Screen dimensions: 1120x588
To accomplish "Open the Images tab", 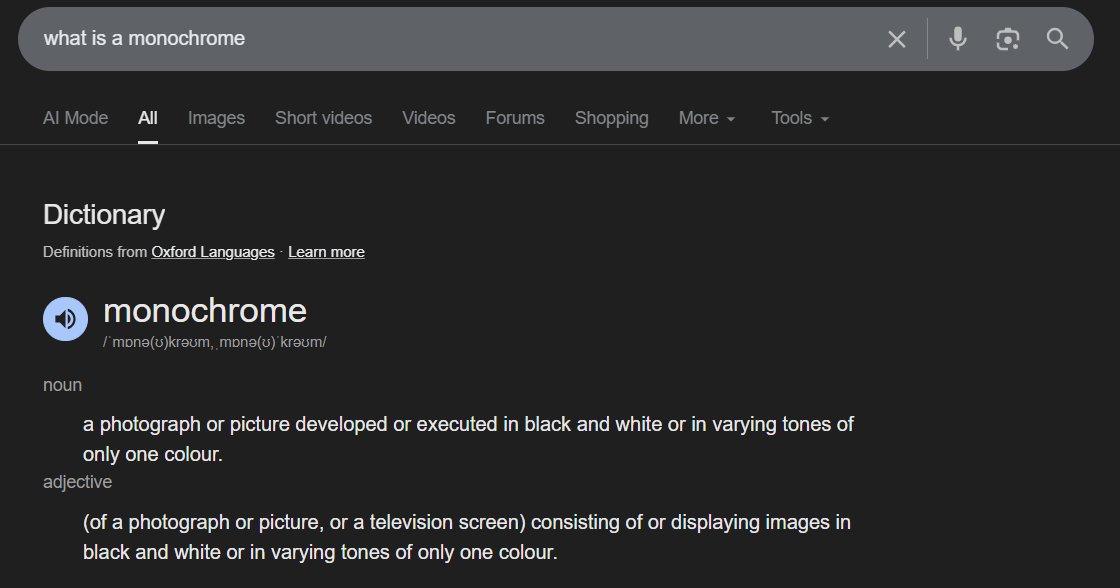I will [216, 118].
